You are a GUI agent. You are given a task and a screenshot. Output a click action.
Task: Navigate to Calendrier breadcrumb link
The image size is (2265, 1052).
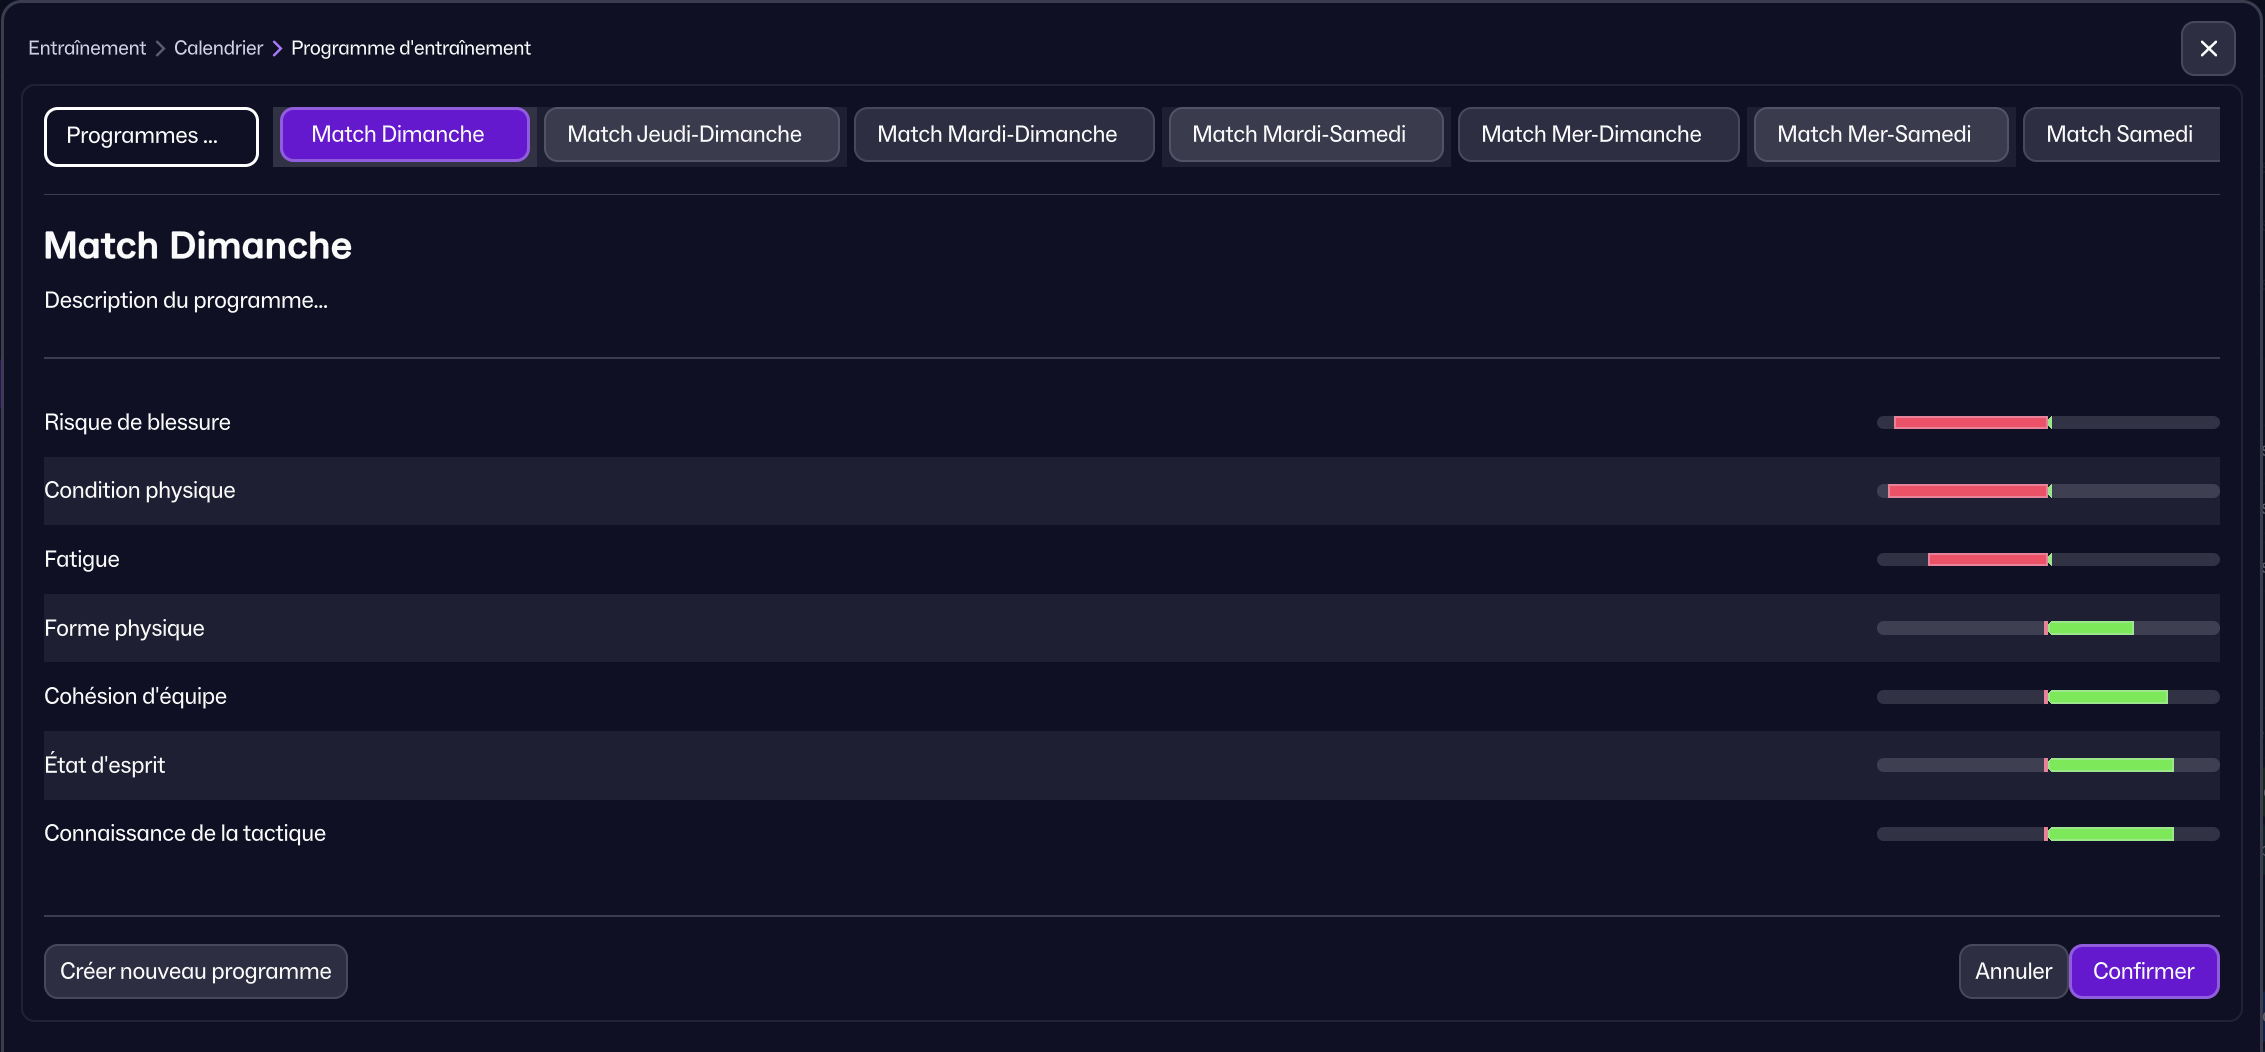(x=218, y=48)
